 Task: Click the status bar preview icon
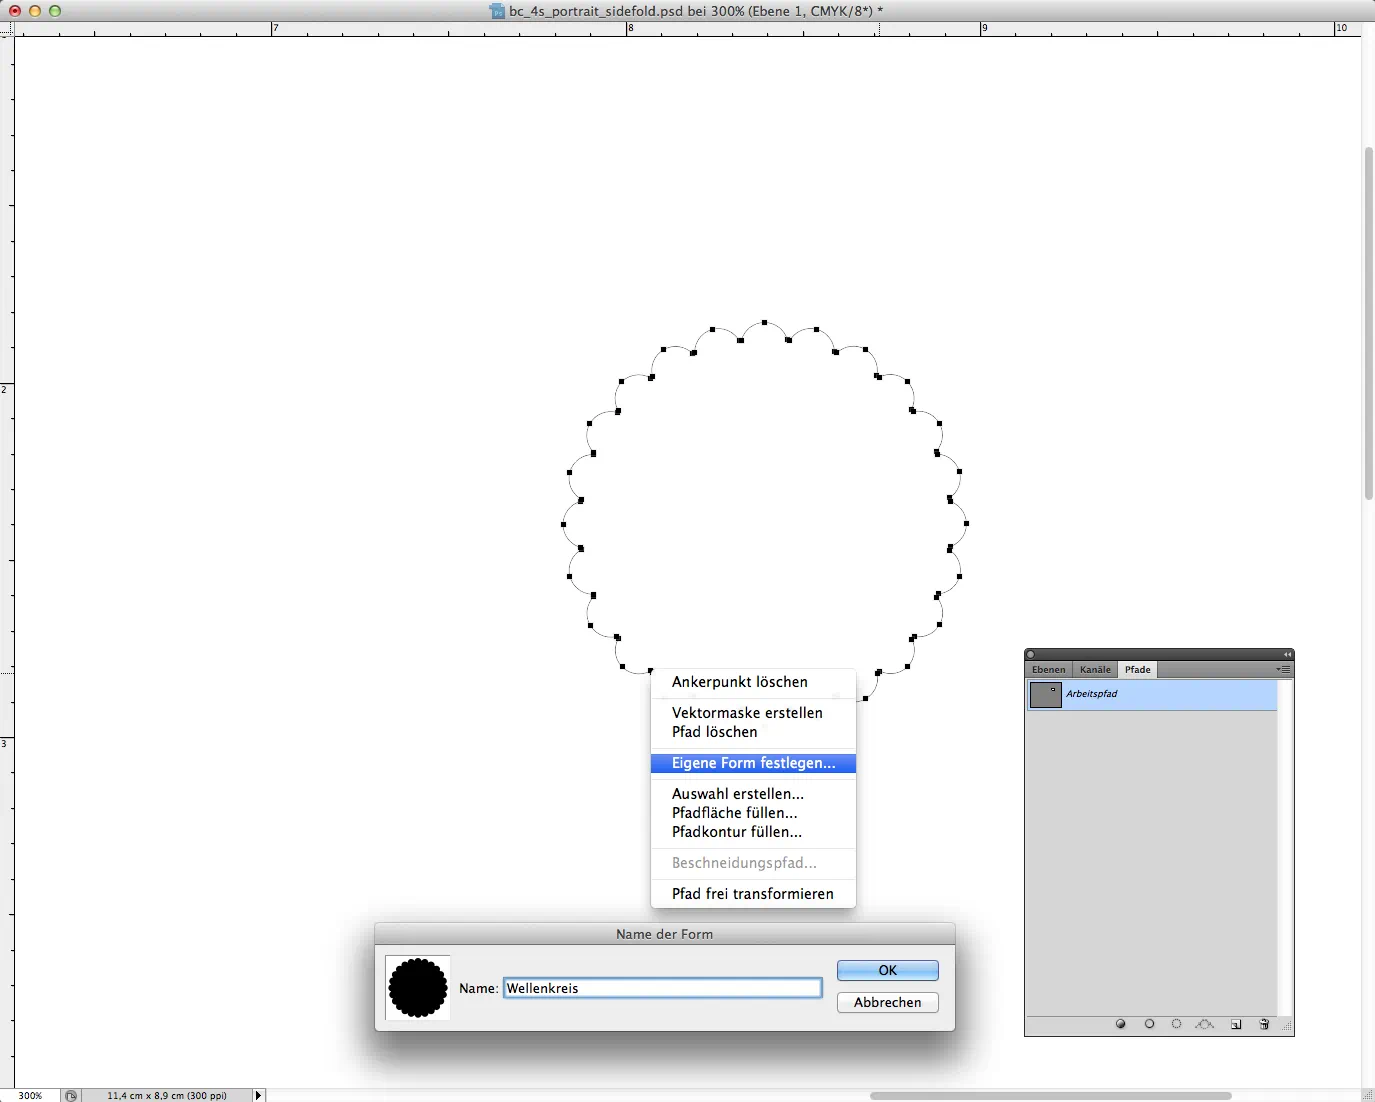point(71,1095)
